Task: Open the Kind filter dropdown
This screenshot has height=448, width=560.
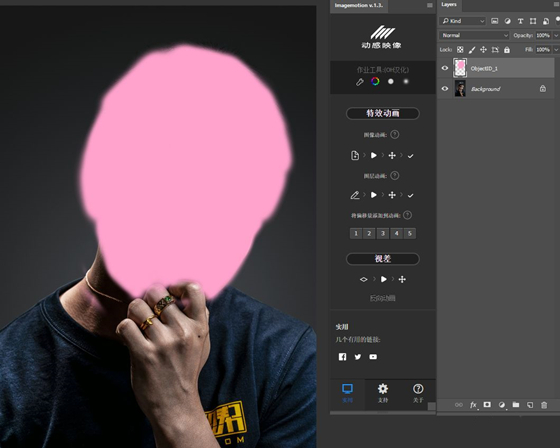Action: [462, 21]
